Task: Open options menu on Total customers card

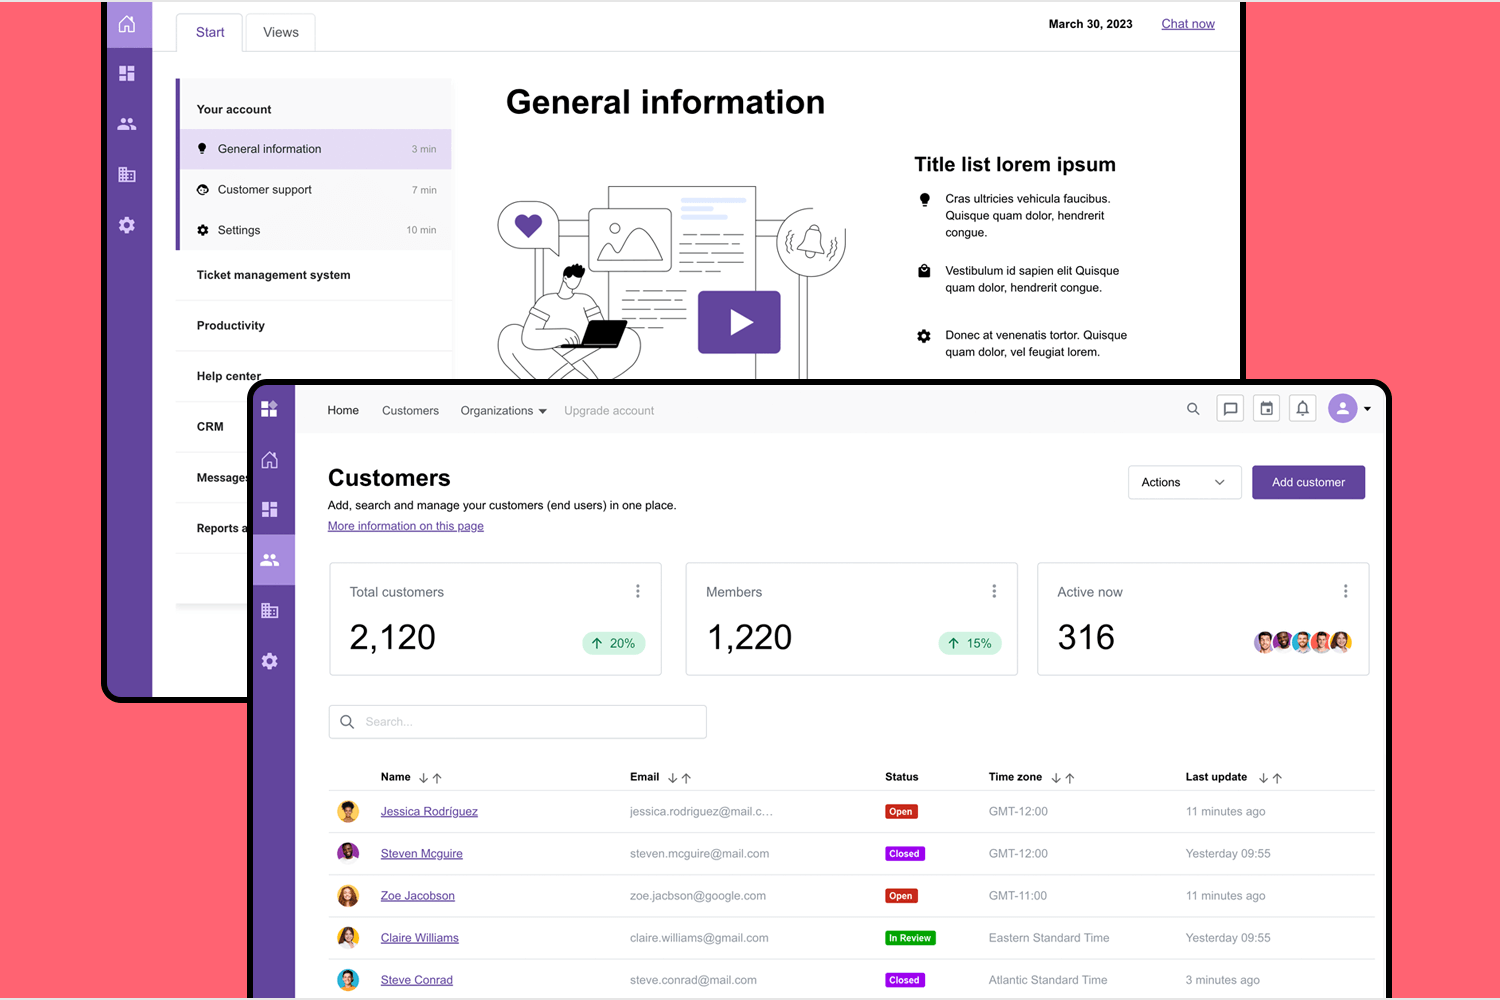Action: pos(638,591)
